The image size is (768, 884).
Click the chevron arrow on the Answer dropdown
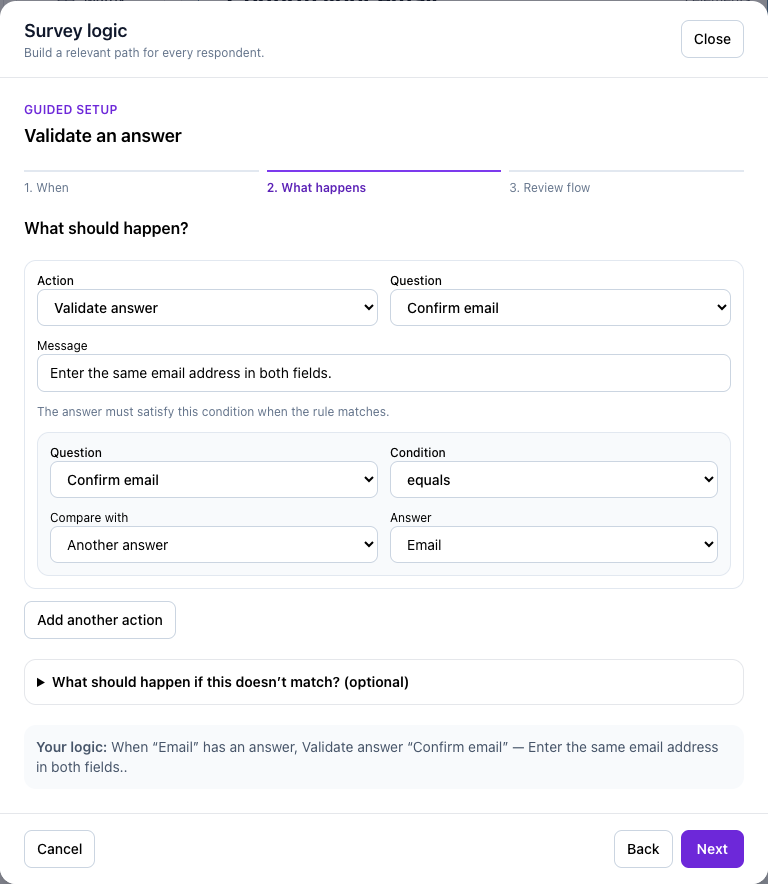709,544
